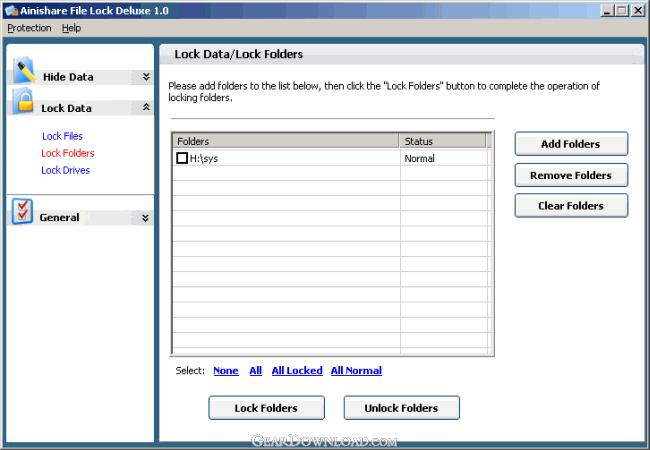Click the Lock Data section title
Image resolution: width=650 pixels, height=450 pixels.
[66, 108]
